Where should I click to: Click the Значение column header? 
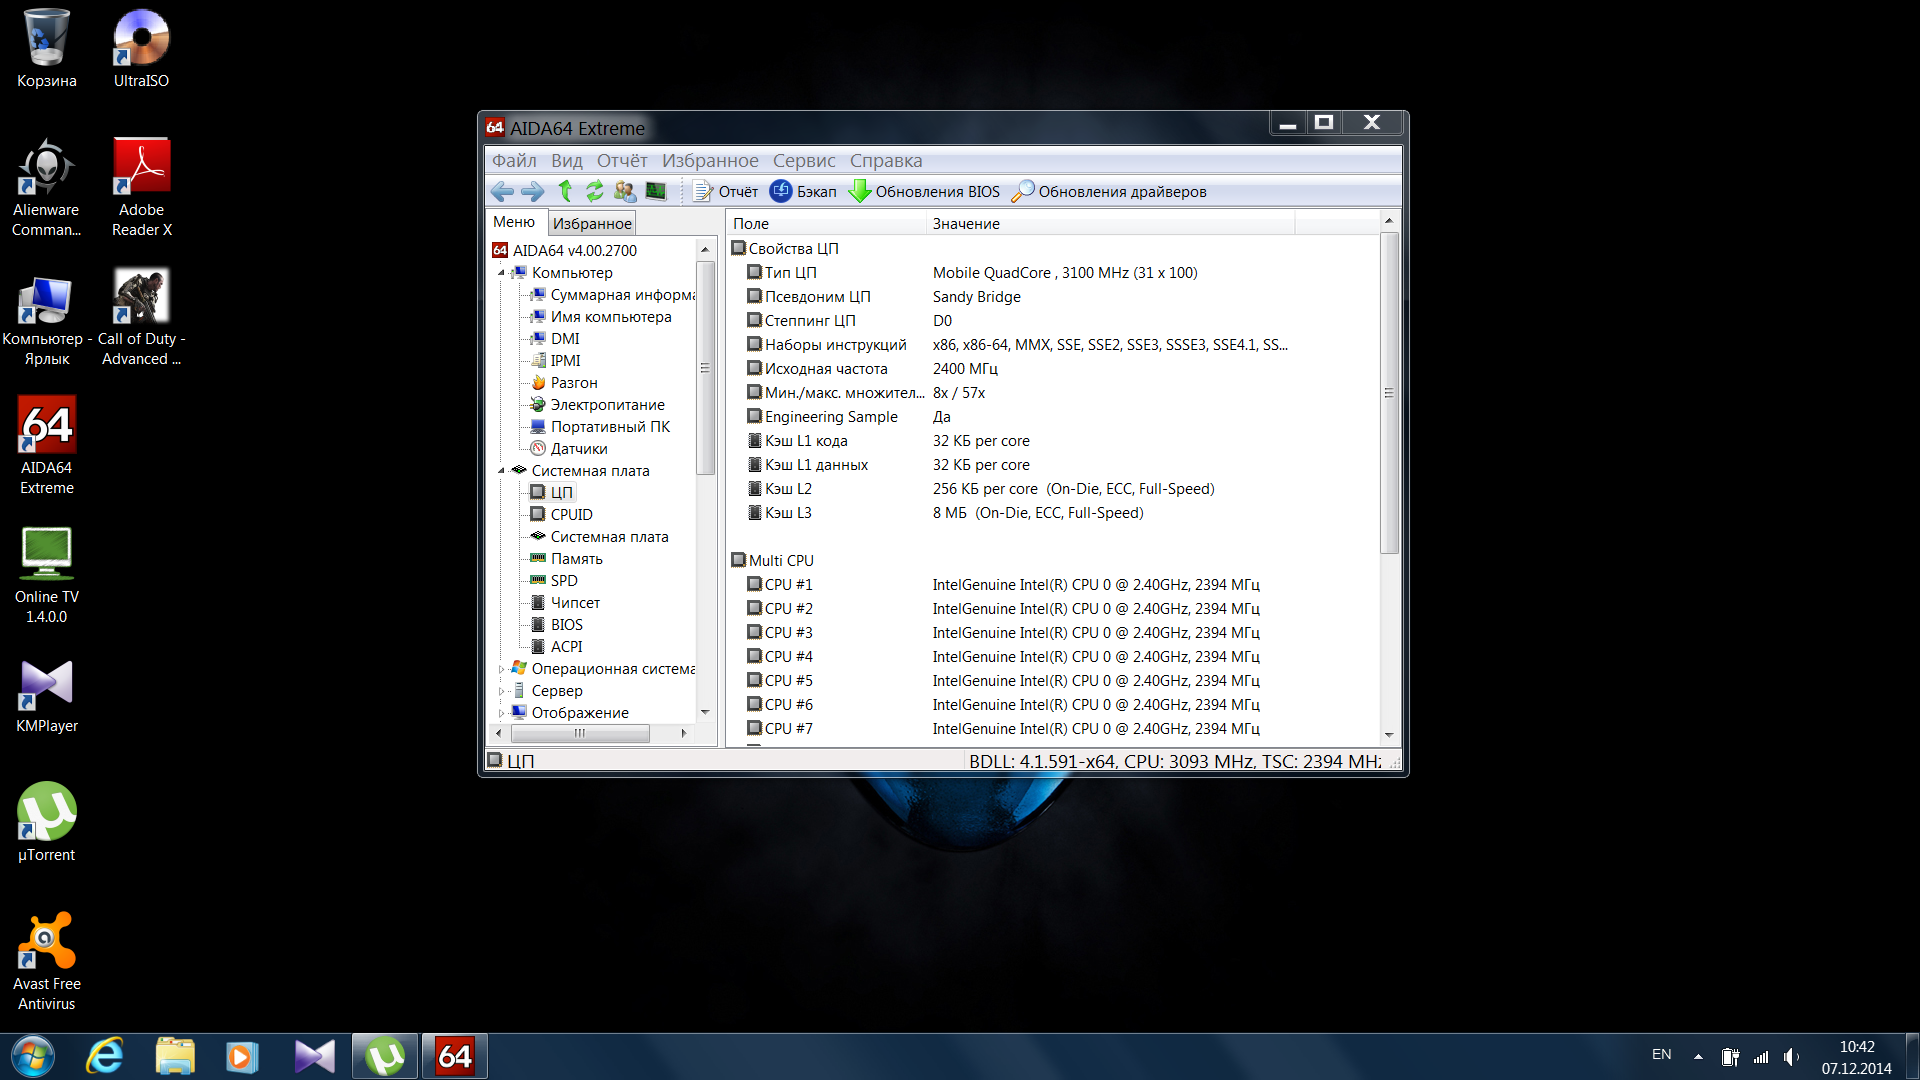(1110, 224)
